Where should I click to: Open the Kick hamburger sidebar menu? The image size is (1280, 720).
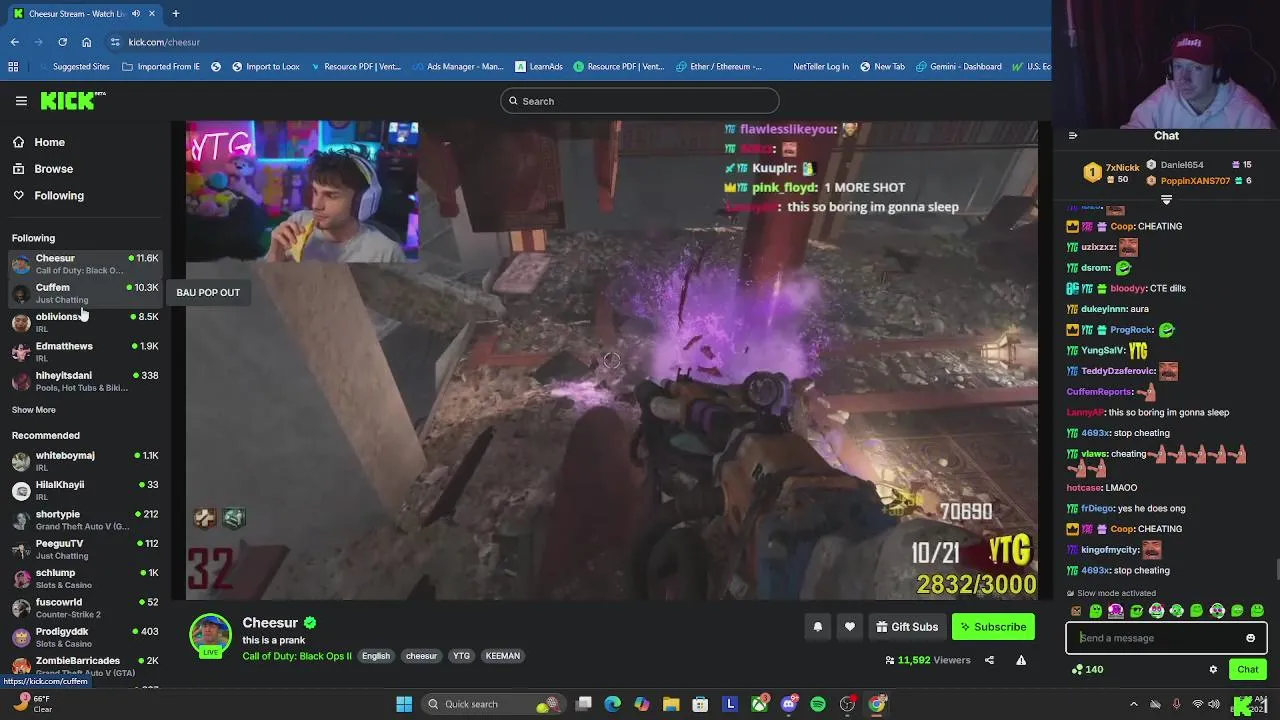pyautogui.click(x=21, y=101)
